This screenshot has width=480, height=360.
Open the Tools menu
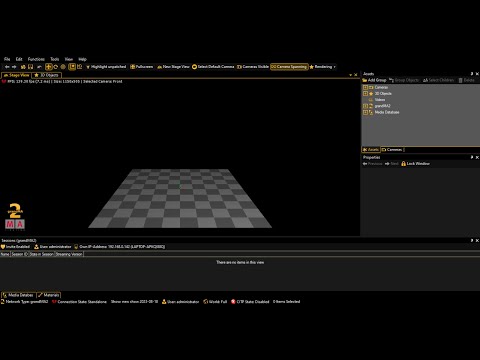point(55,59)
